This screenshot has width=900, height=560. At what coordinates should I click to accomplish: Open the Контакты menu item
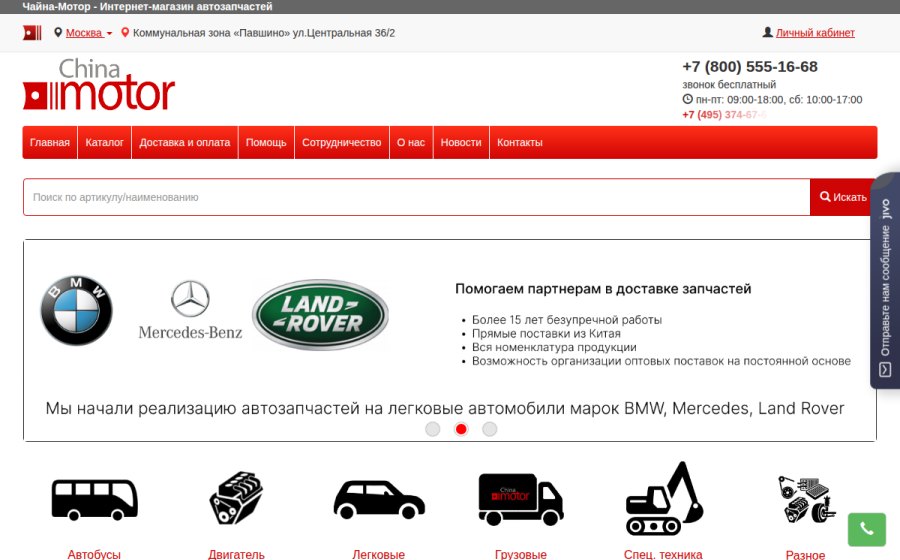click(x=520, y=142)
